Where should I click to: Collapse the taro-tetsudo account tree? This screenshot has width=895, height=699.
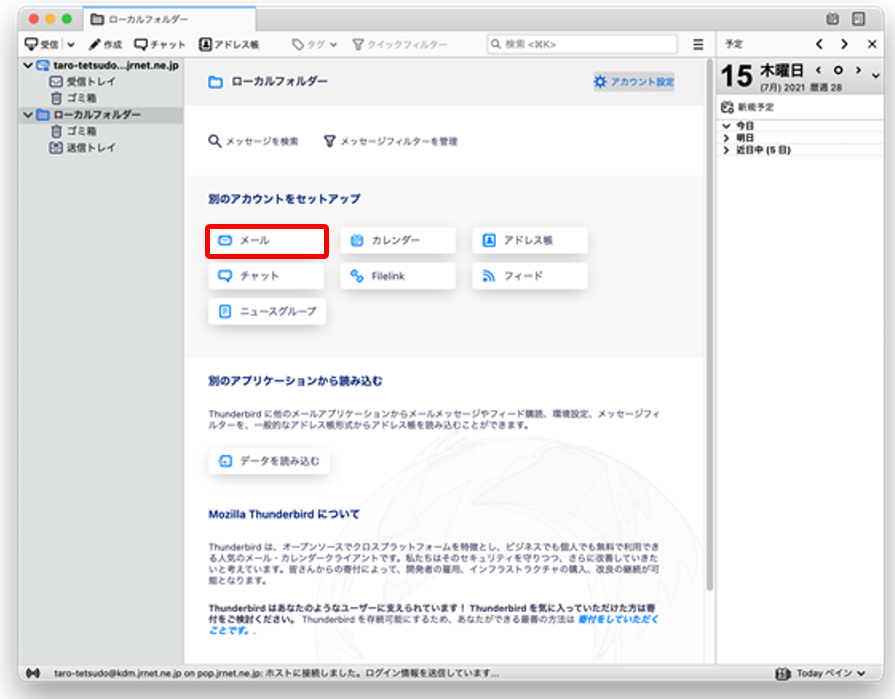click(27, 65)
